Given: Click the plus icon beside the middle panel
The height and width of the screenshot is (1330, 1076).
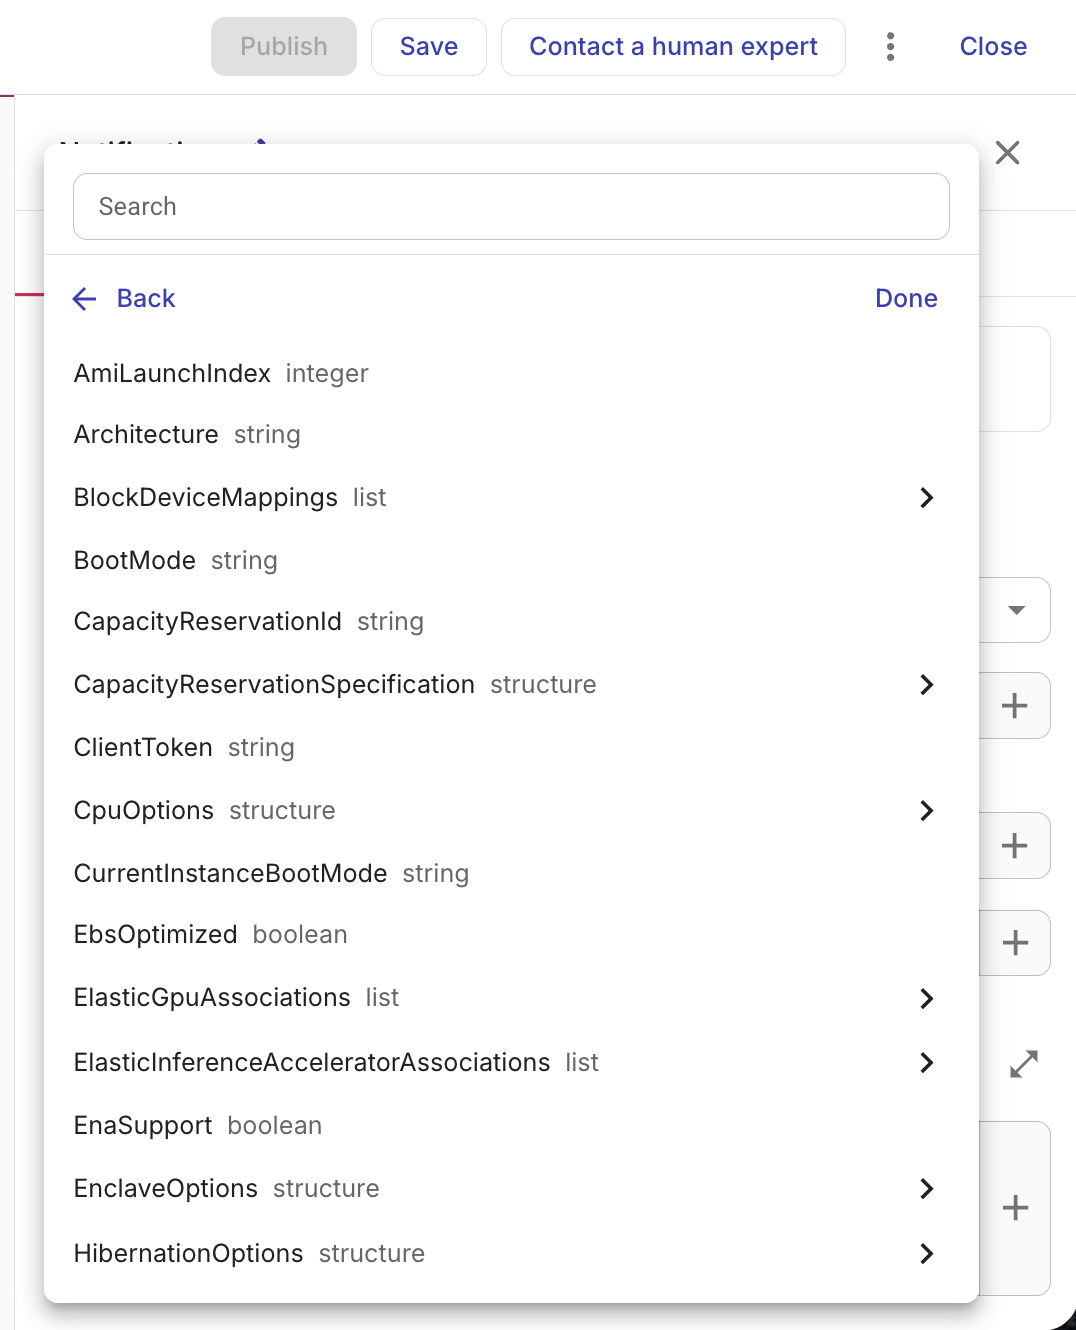Looking at the screenshot, I should [1014, 845].
